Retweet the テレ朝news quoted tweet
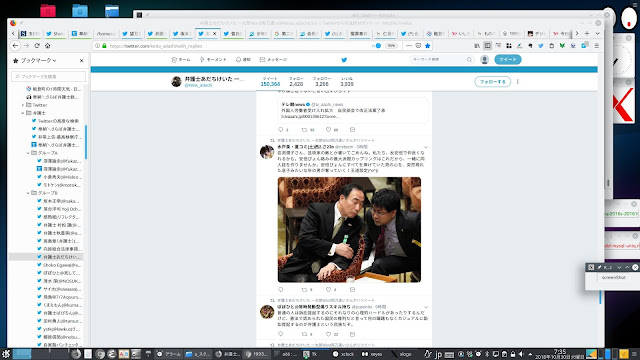This screenshot has height=360, width=640. click(x=304, y=129)
